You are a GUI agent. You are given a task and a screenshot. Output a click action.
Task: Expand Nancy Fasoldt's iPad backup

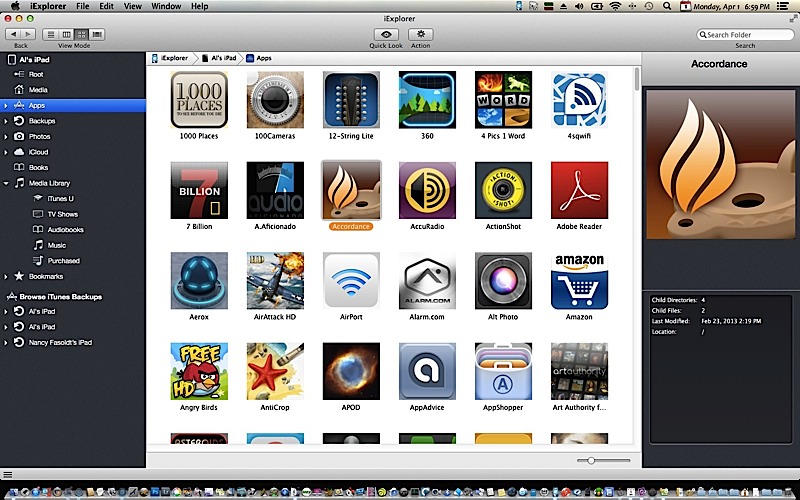[6, 343]
